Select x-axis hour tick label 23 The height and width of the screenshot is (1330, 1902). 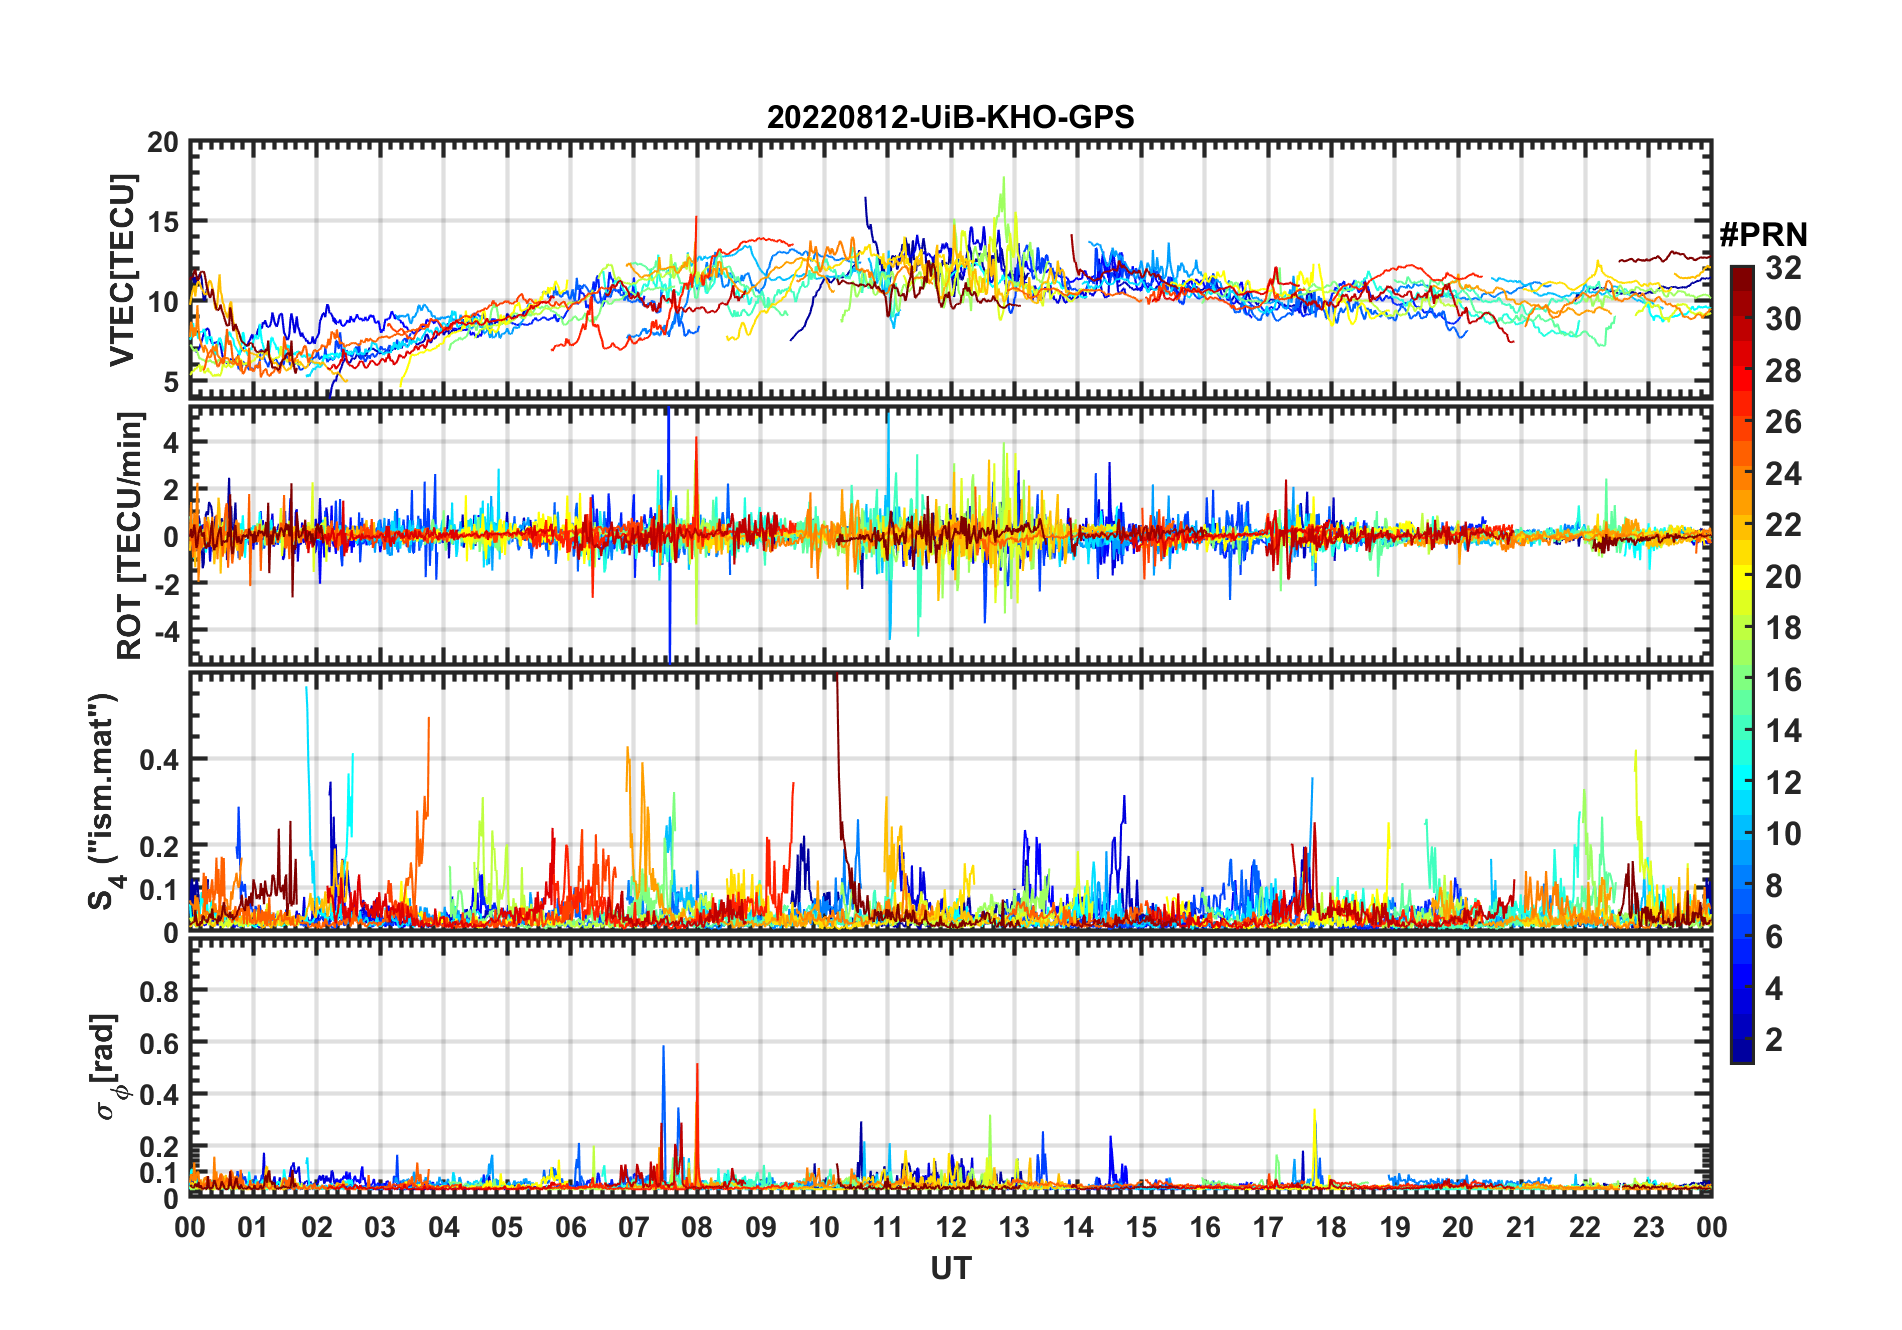tap(1648, 1227)
